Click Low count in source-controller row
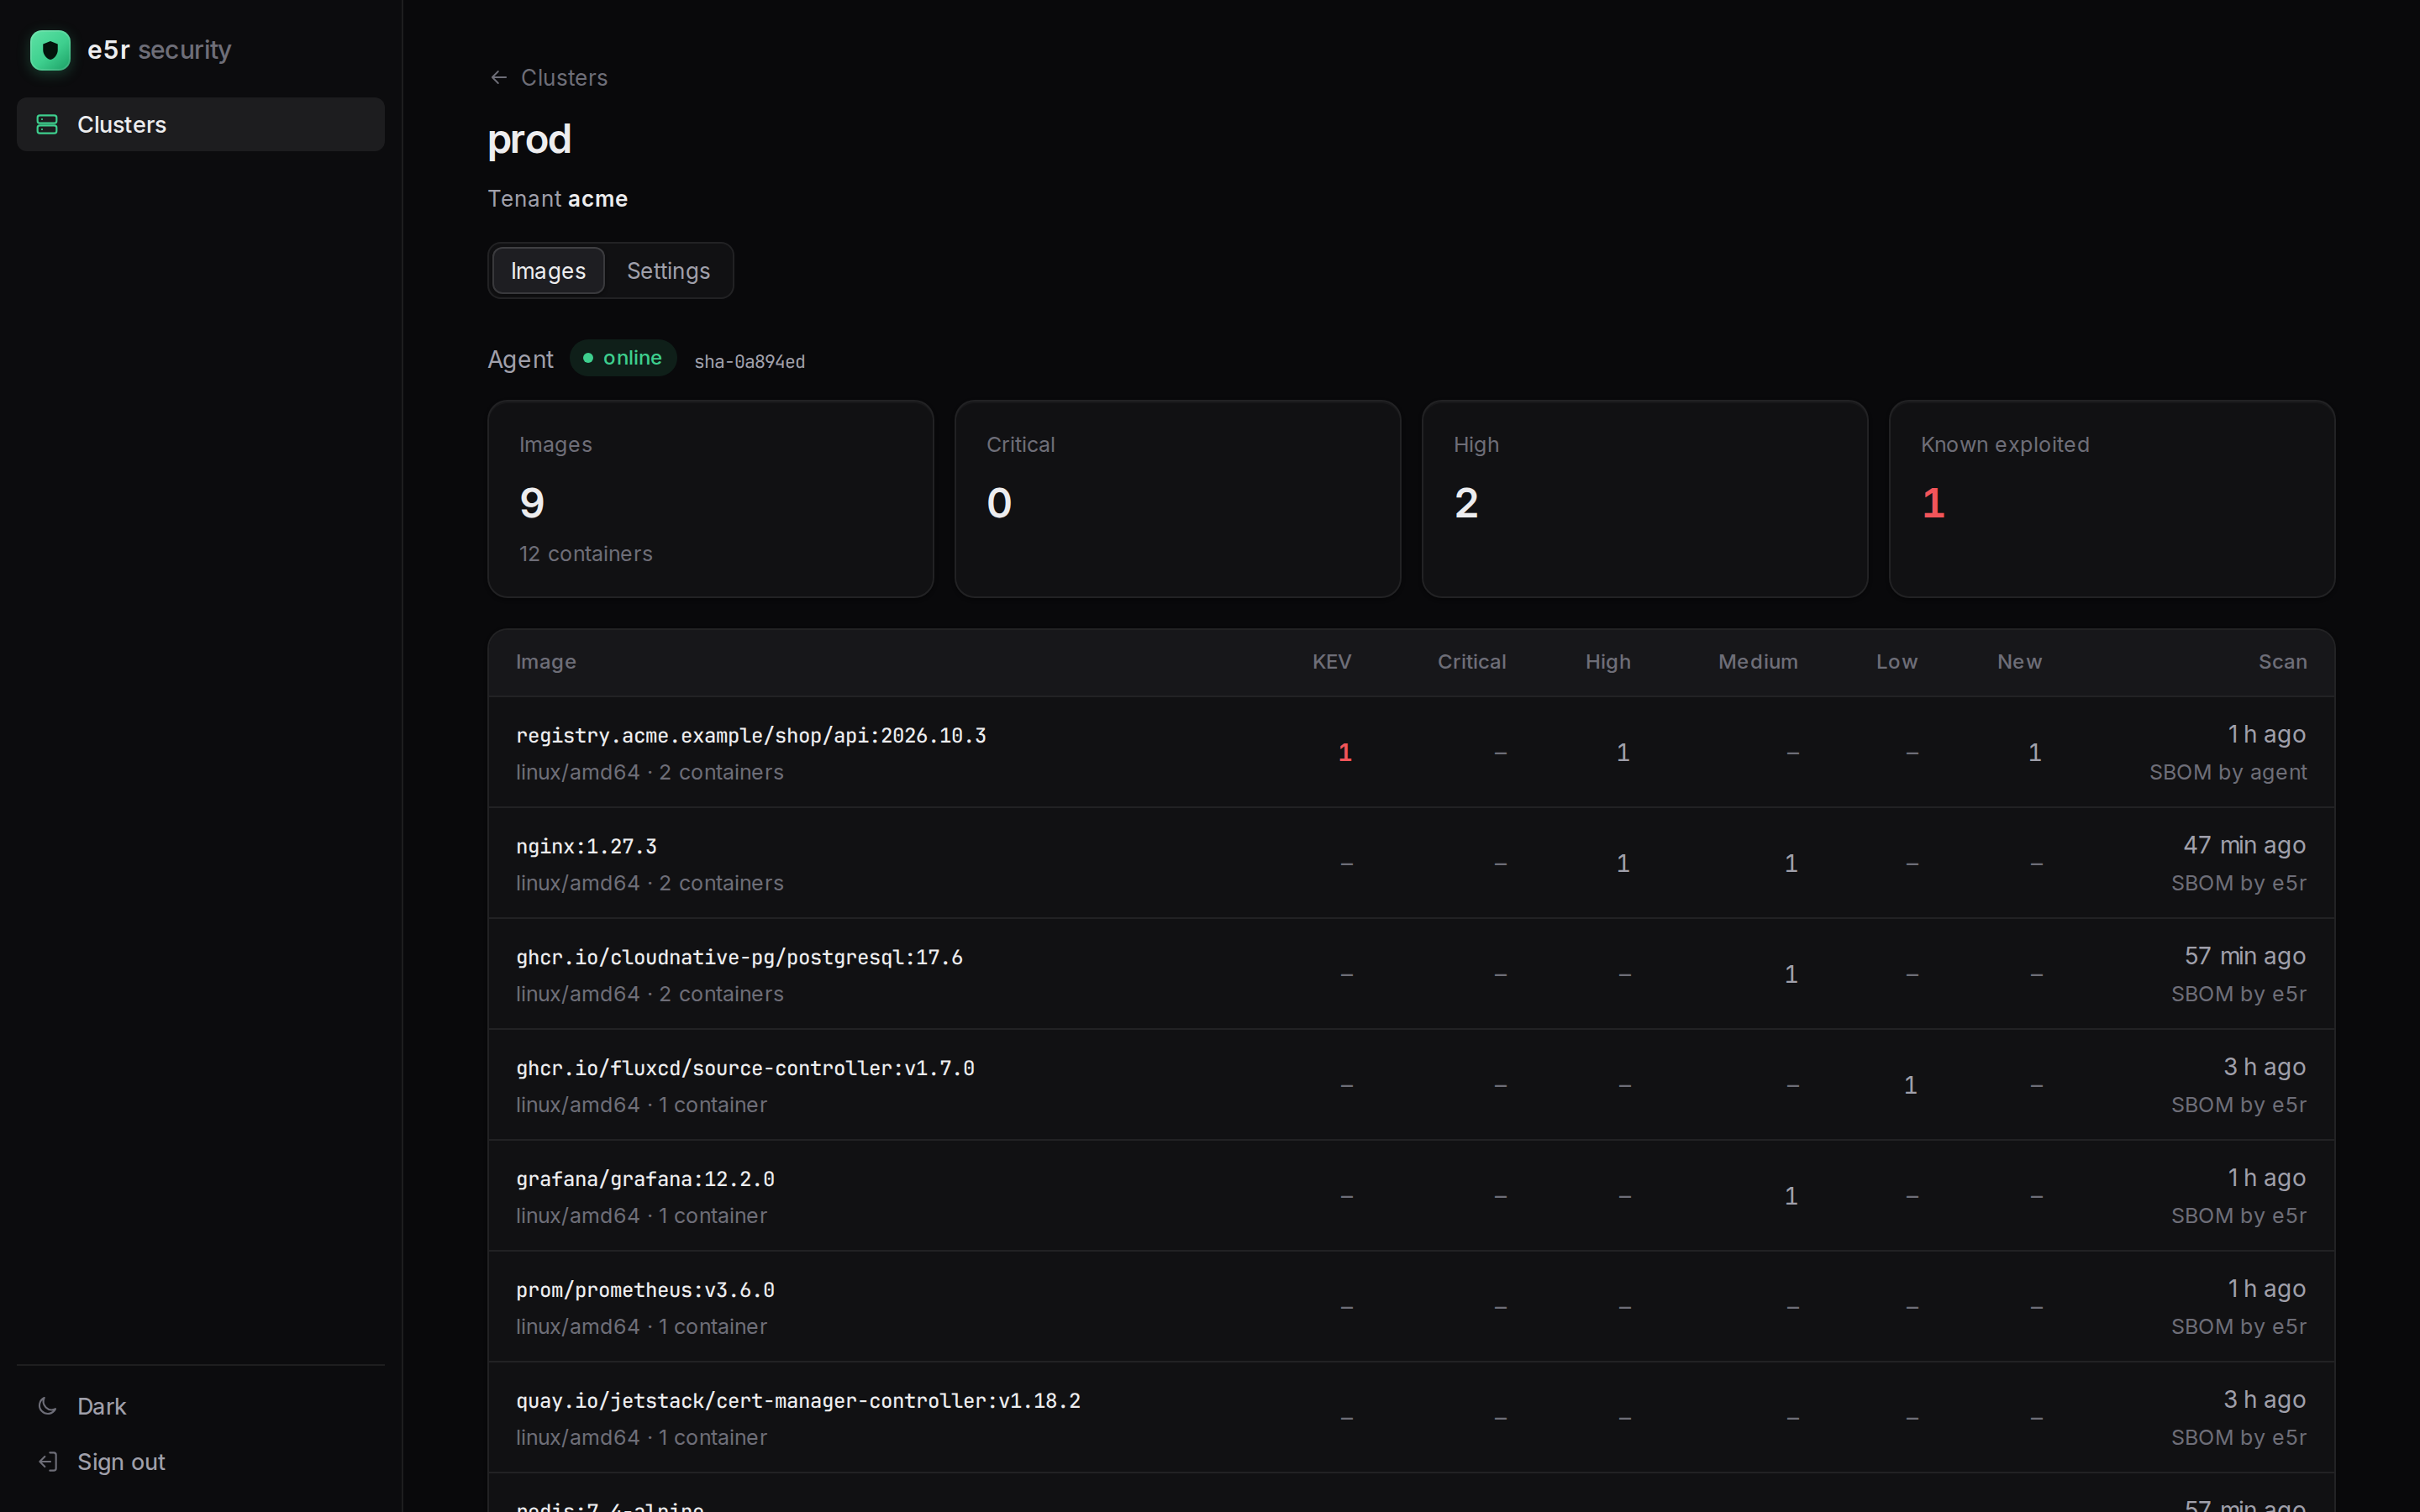This screenshot has width=2420, height=1512. 1910,1086
